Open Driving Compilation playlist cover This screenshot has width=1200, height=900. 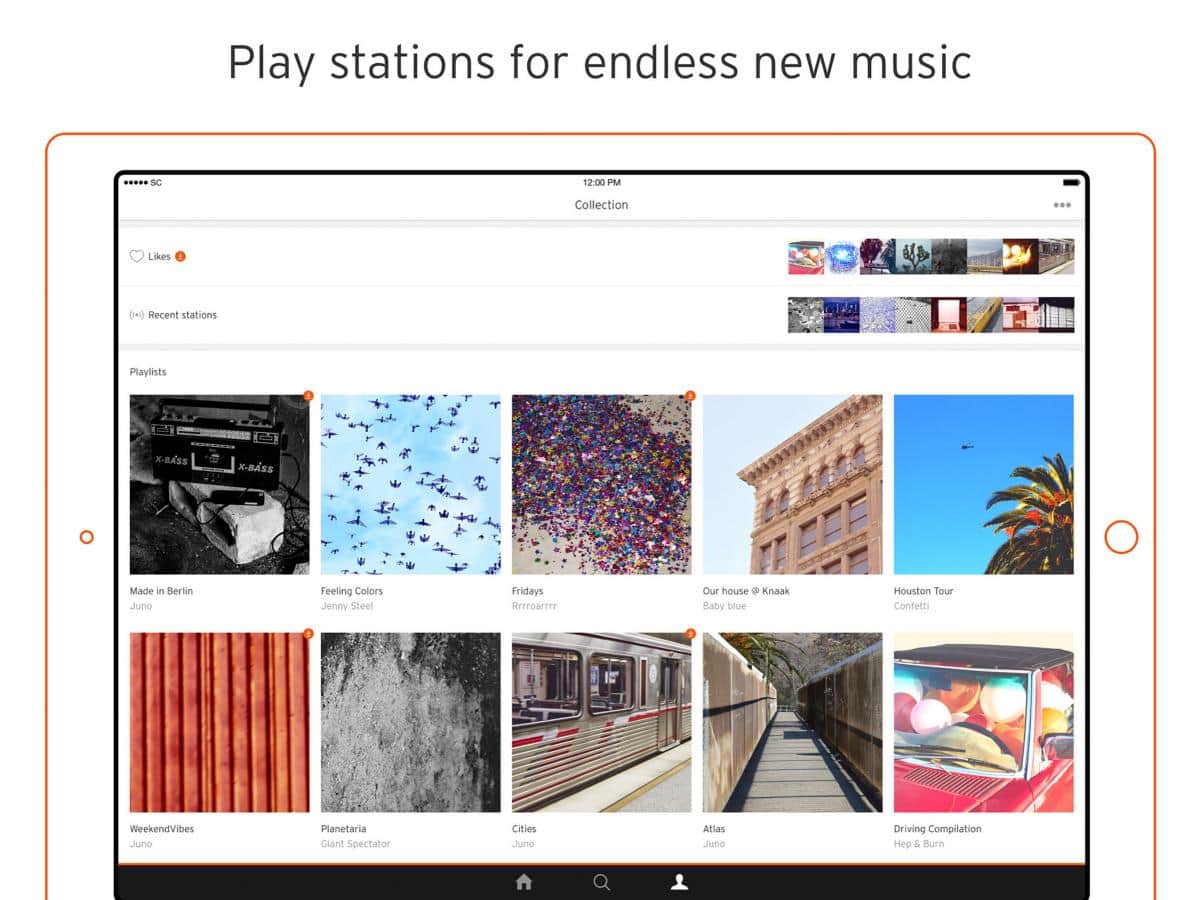(x=983, y=722)
